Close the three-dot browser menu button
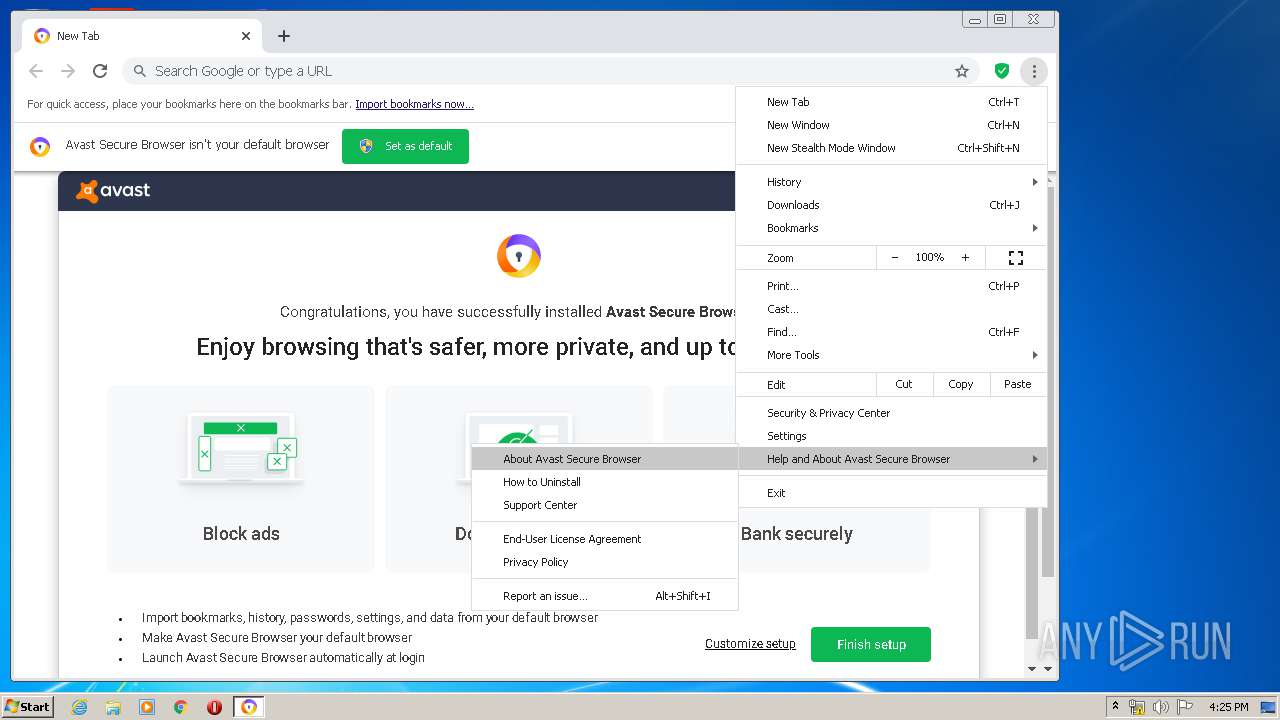The height and width of the screenshot is (720, 1280). [1034, 71]
